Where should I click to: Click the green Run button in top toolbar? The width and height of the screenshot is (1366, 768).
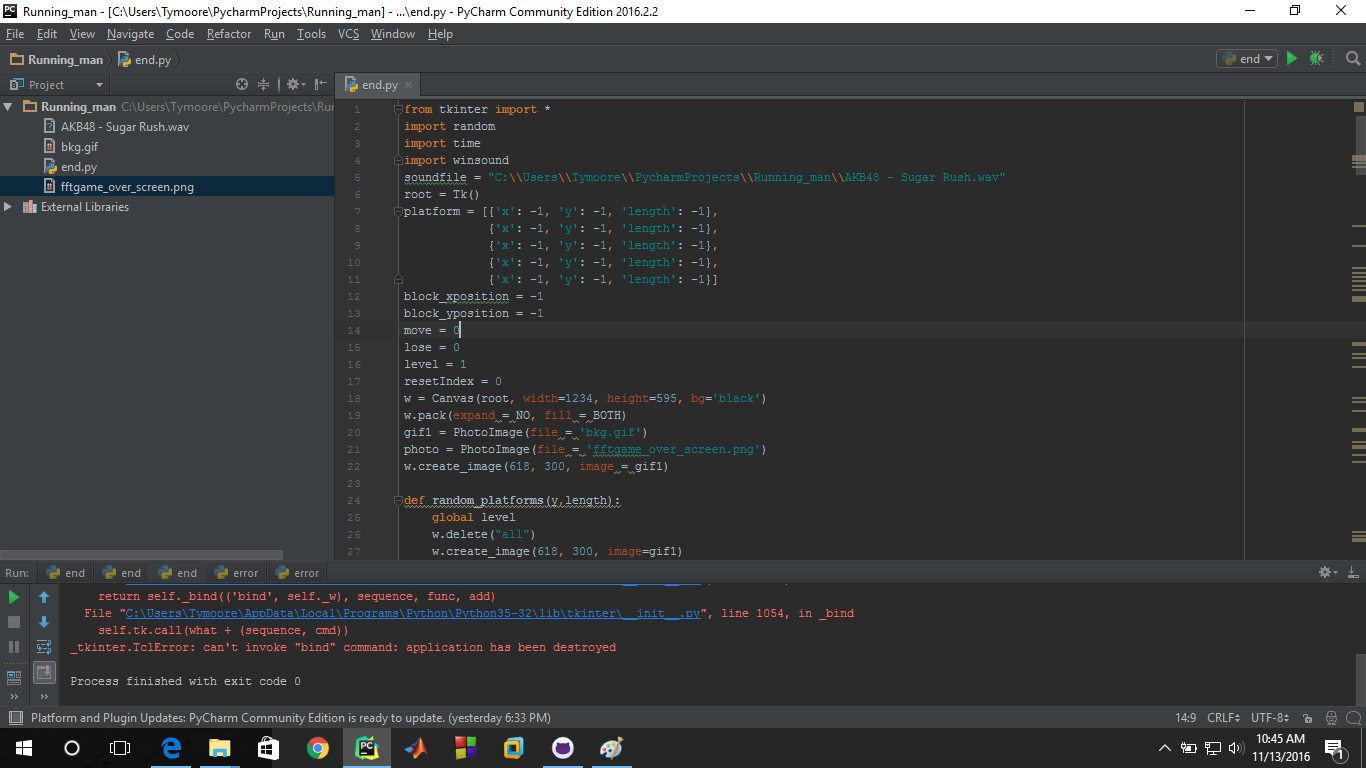point(1292,59)
